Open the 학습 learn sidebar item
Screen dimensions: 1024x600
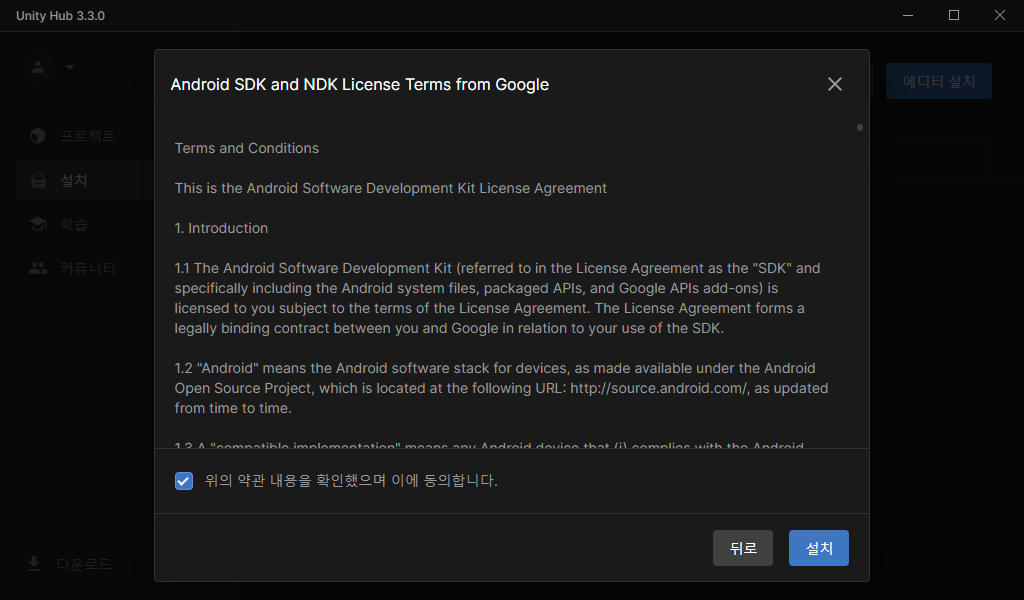click(x=85, y=225)
